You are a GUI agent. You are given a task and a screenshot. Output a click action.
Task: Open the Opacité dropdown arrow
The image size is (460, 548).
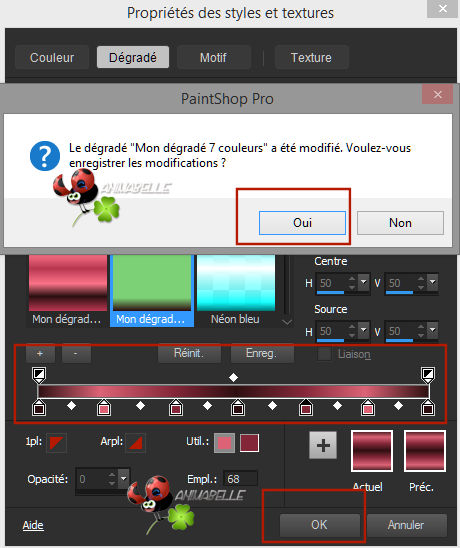[123, 478]
